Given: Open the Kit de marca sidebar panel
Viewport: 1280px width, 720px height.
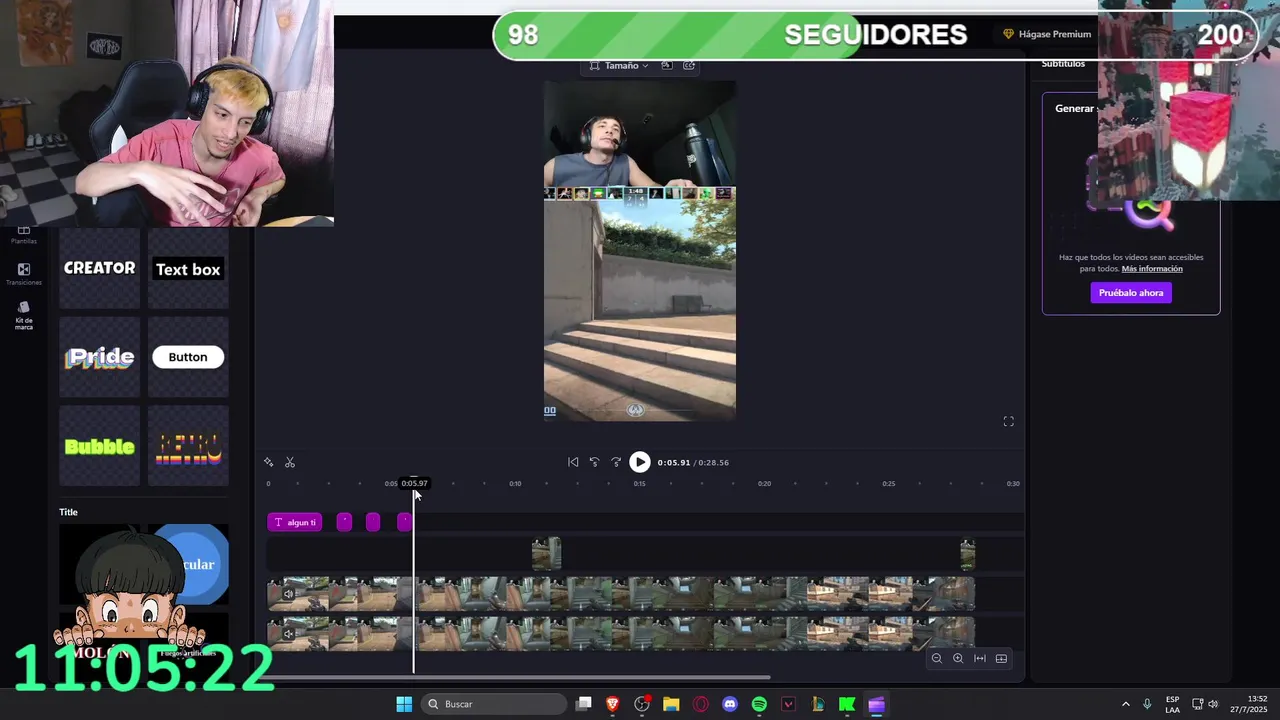Looking at the screenshot, I should (x=24, y=315).
